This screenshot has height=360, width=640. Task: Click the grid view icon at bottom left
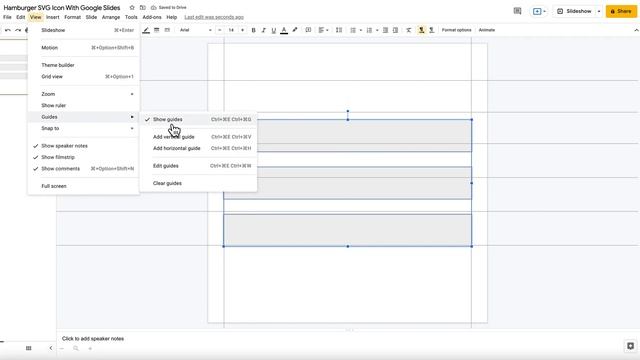[29, 348]
